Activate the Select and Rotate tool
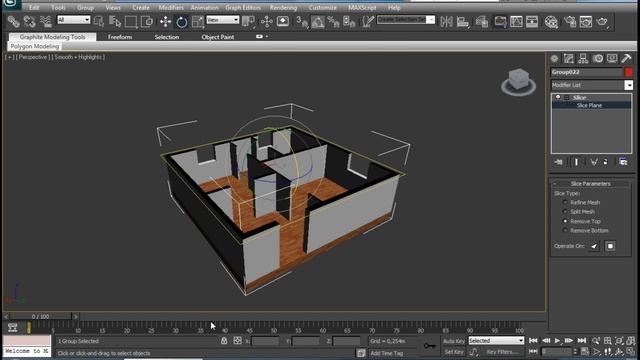Screen dimensions: 640x360 pyautogui.click(x=182, y=21)
